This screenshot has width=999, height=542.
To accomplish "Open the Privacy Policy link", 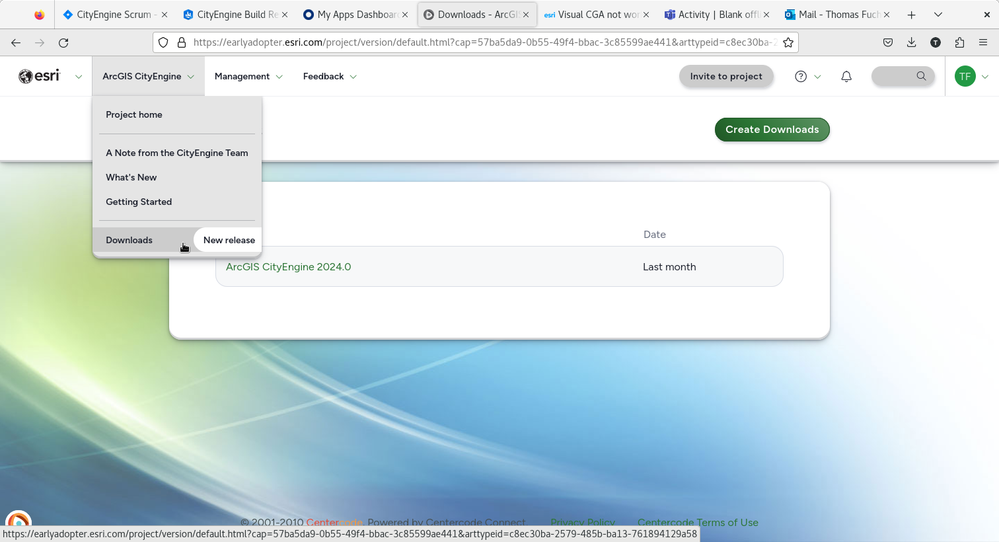I will pos(582,522).
